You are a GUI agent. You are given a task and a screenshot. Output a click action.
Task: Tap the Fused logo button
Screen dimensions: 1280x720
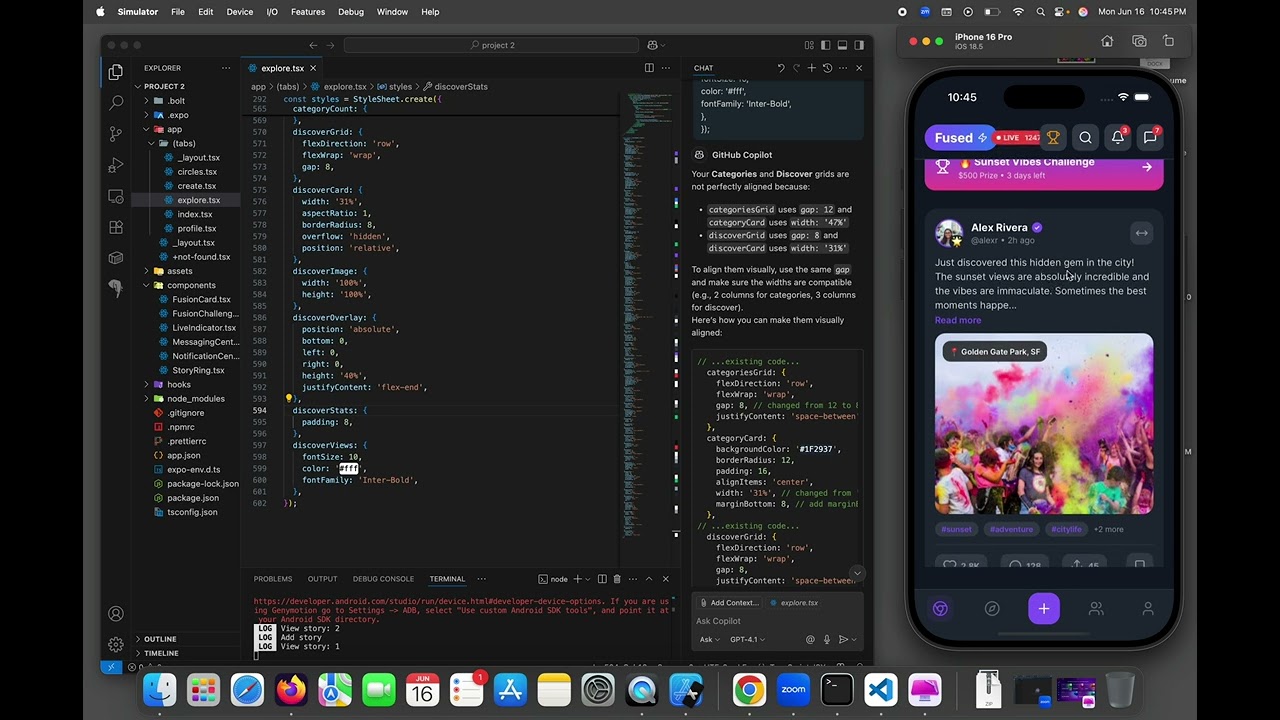tap(960, 138)
